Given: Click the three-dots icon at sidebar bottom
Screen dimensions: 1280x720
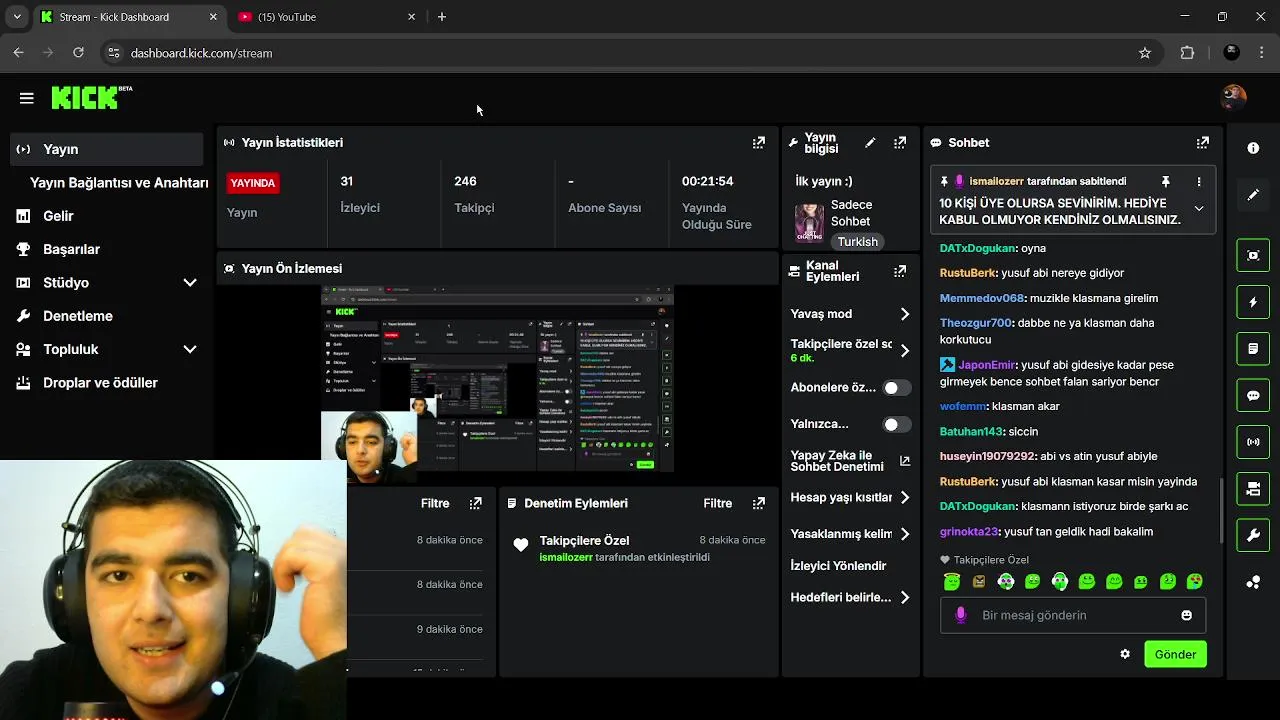Looking at the screenshot, I should 1253,582.
